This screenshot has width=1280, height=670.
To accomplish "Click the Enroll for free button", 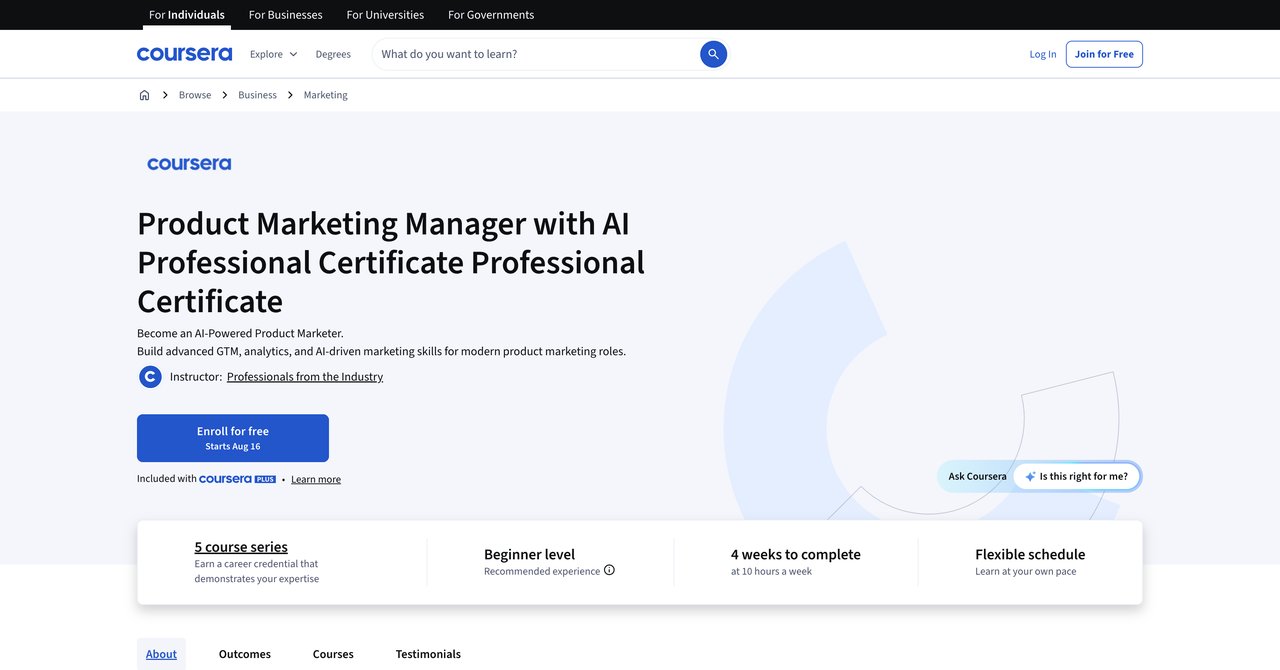I will click(x=233, y=438).
